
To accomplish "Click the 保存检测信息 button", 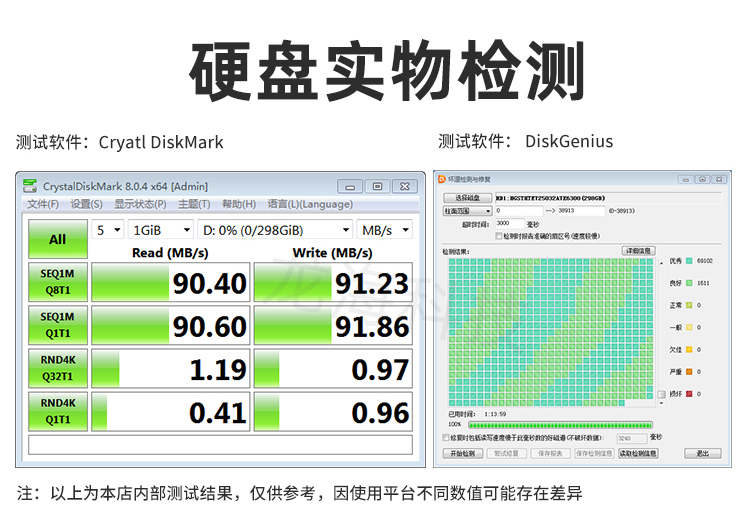I will pos(594,453).
